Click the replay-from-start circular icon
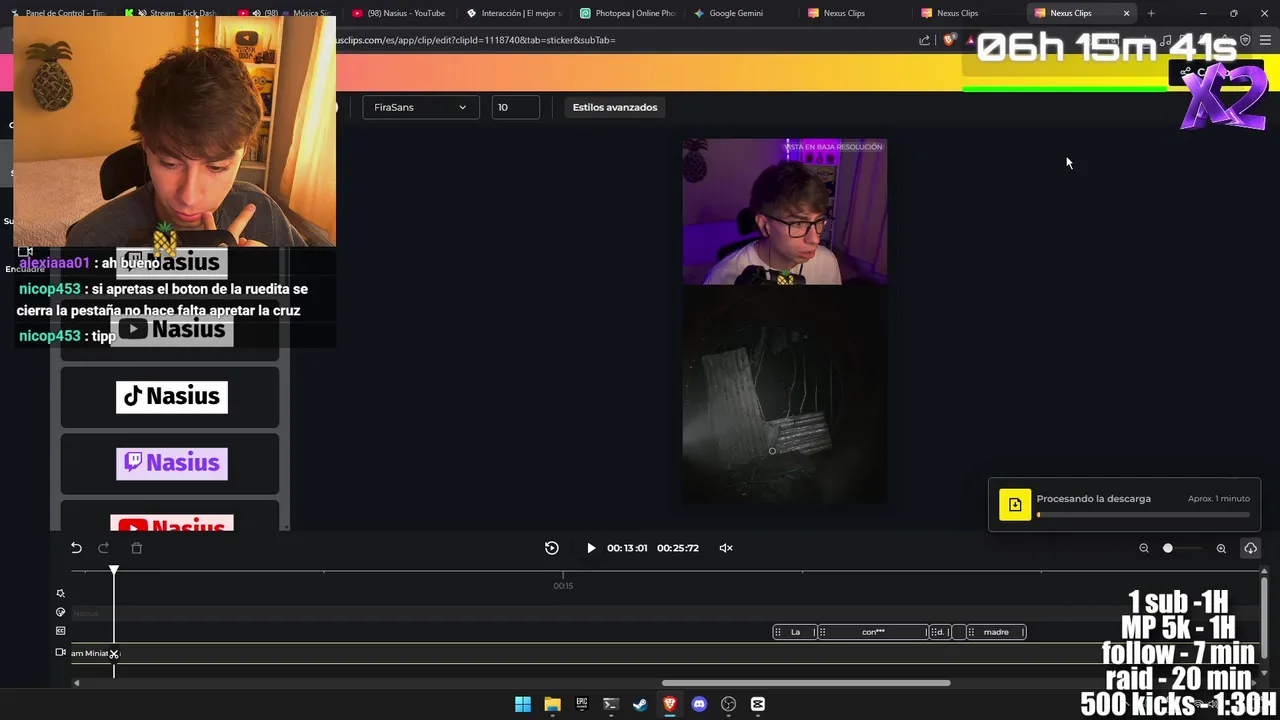This screenshot has width=1280, height=720. coord(552,548)
